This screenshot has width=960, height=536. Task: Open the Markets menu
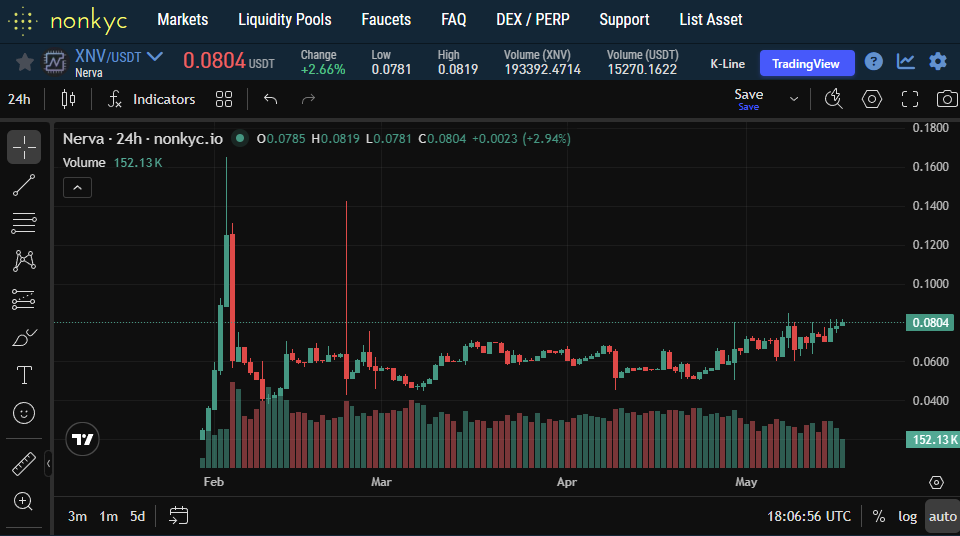182,20
